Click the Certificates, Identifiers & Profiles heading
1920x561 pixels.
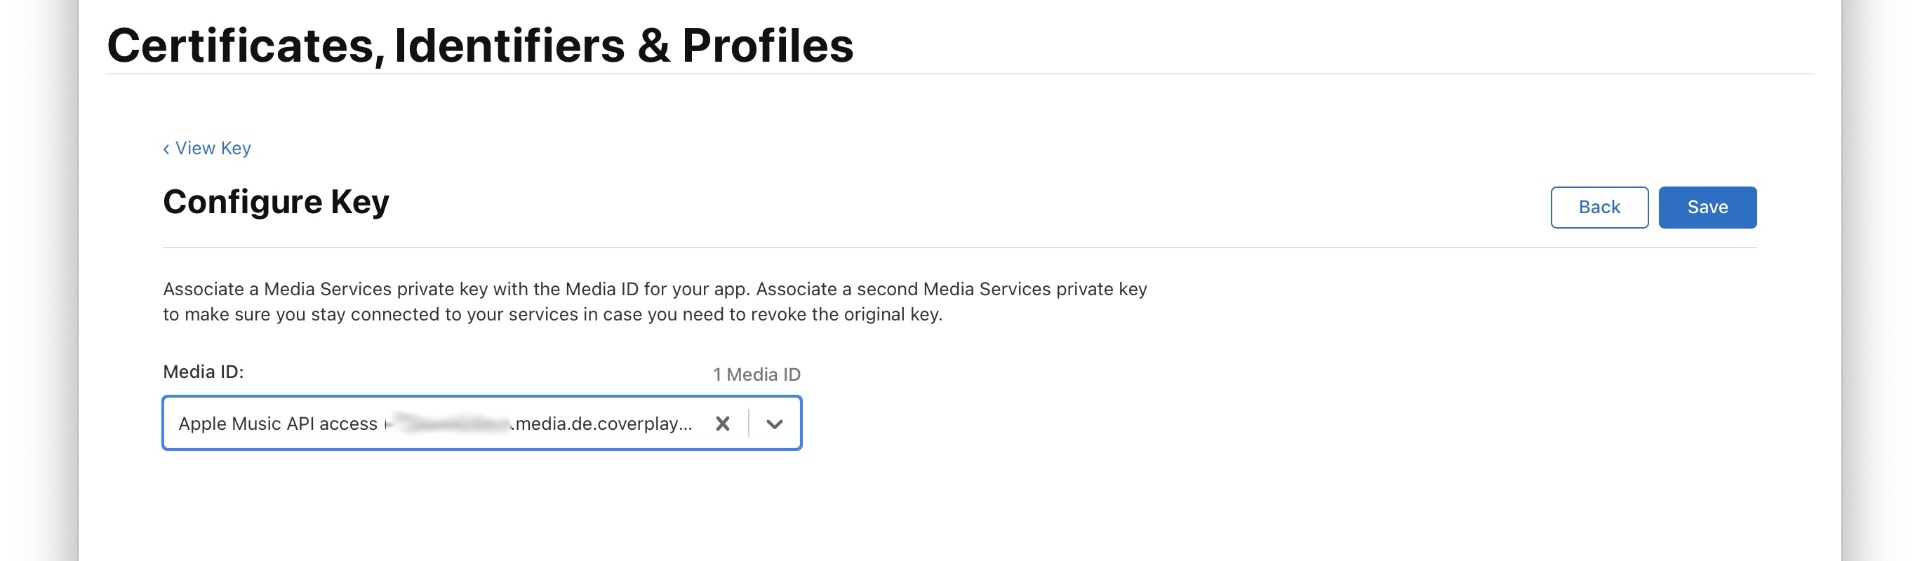[480, 46]
